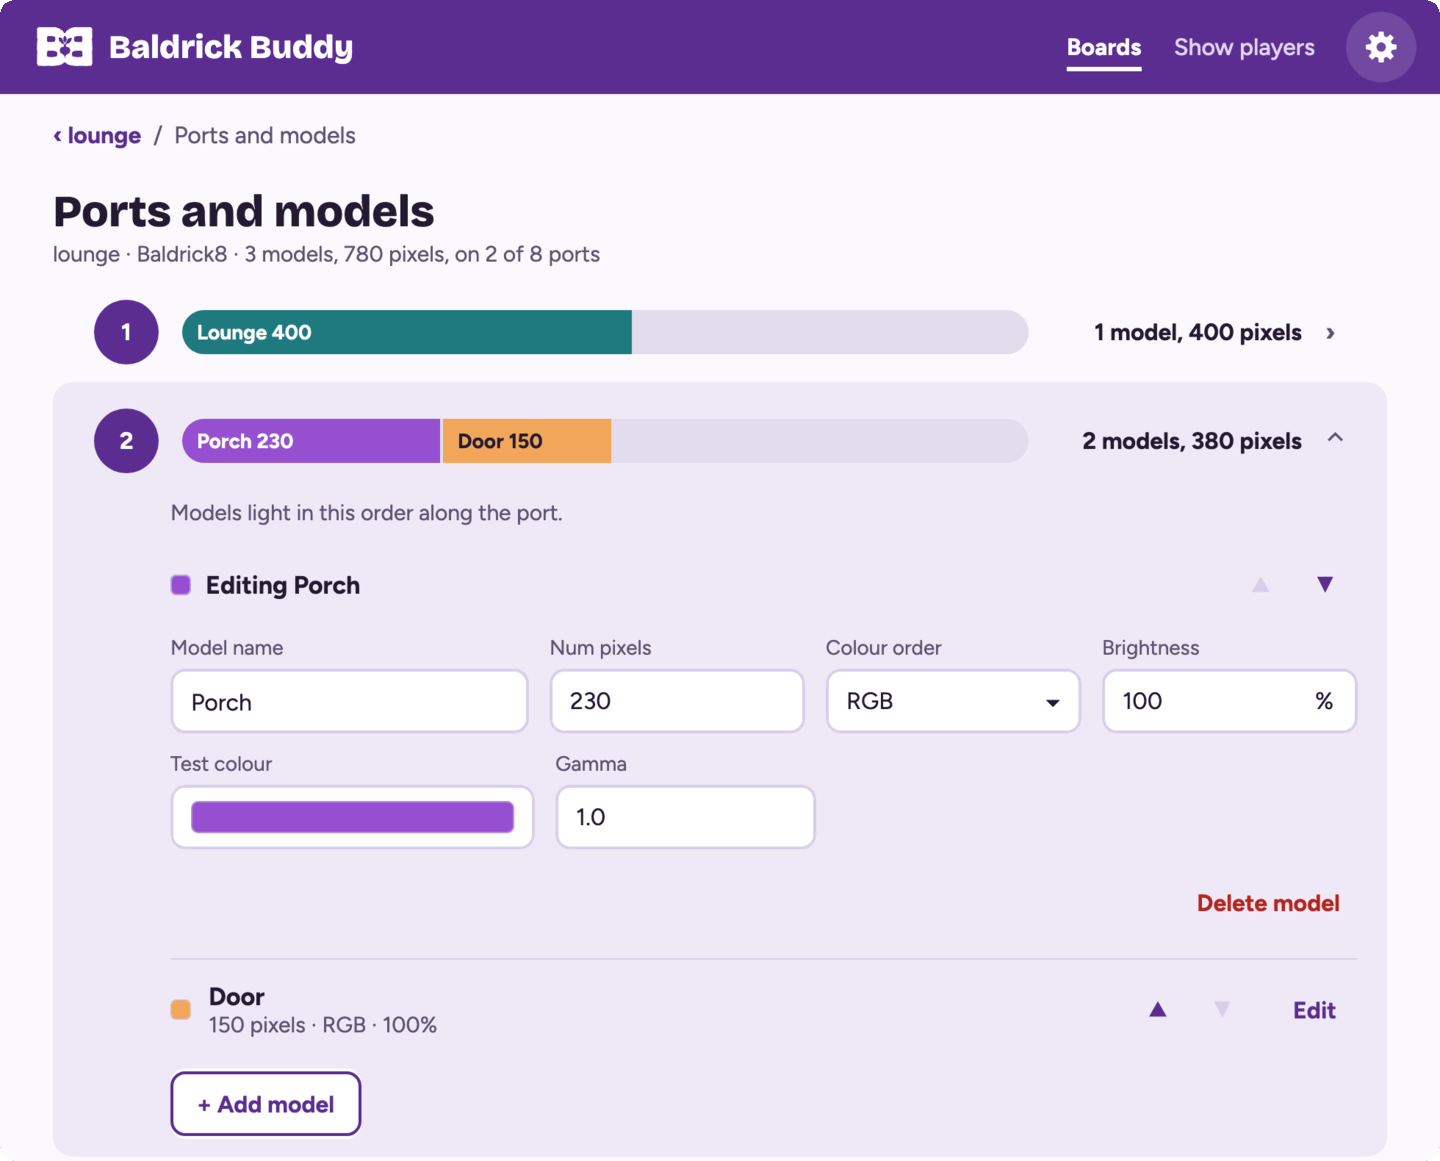Click the Ports and models breadcrumb text

(265, 135)
